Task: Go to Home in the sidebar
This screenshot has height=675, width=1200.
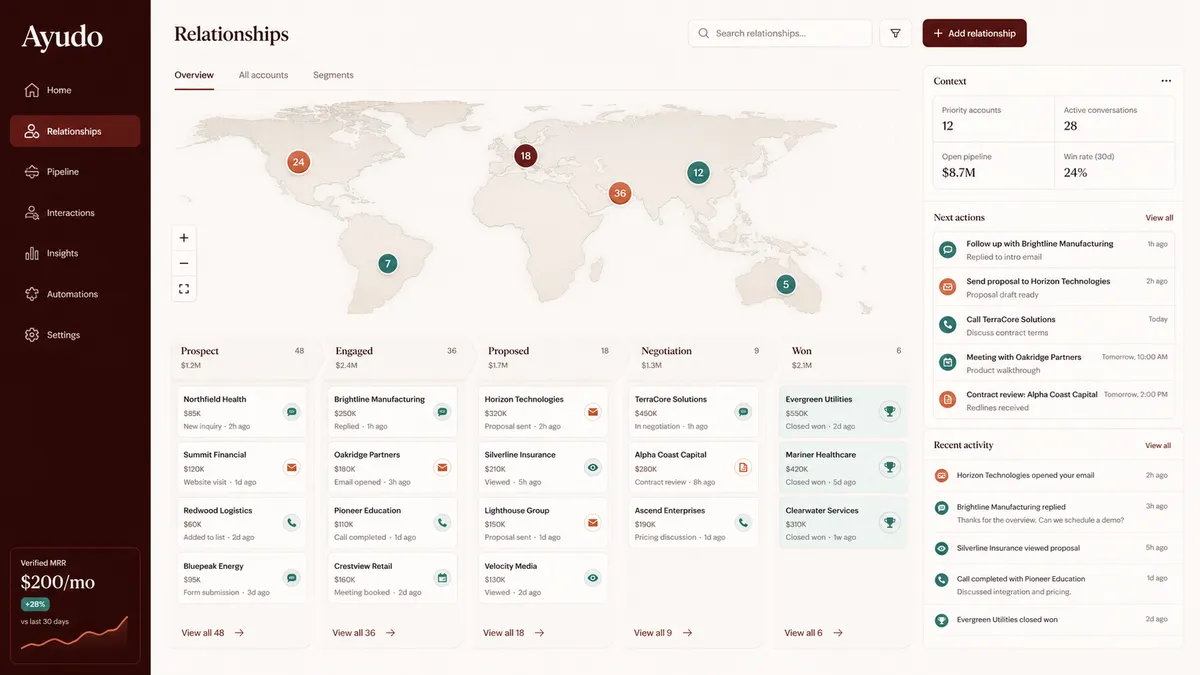Action: click(x=75, y=90)
